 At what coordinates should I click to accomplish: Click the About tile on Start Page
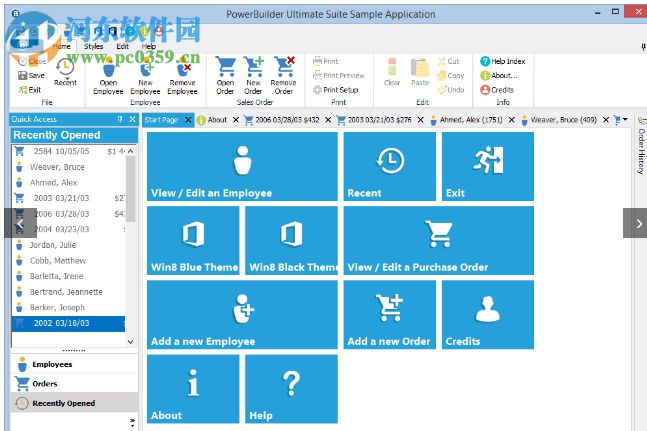click(x=193, y=389)
